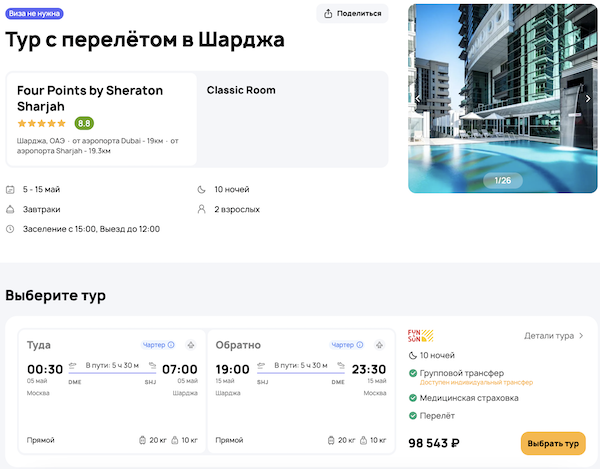Click the 8.8 hotel rating badge
Viewport: 600px width, 469px height.
(85, 123)
